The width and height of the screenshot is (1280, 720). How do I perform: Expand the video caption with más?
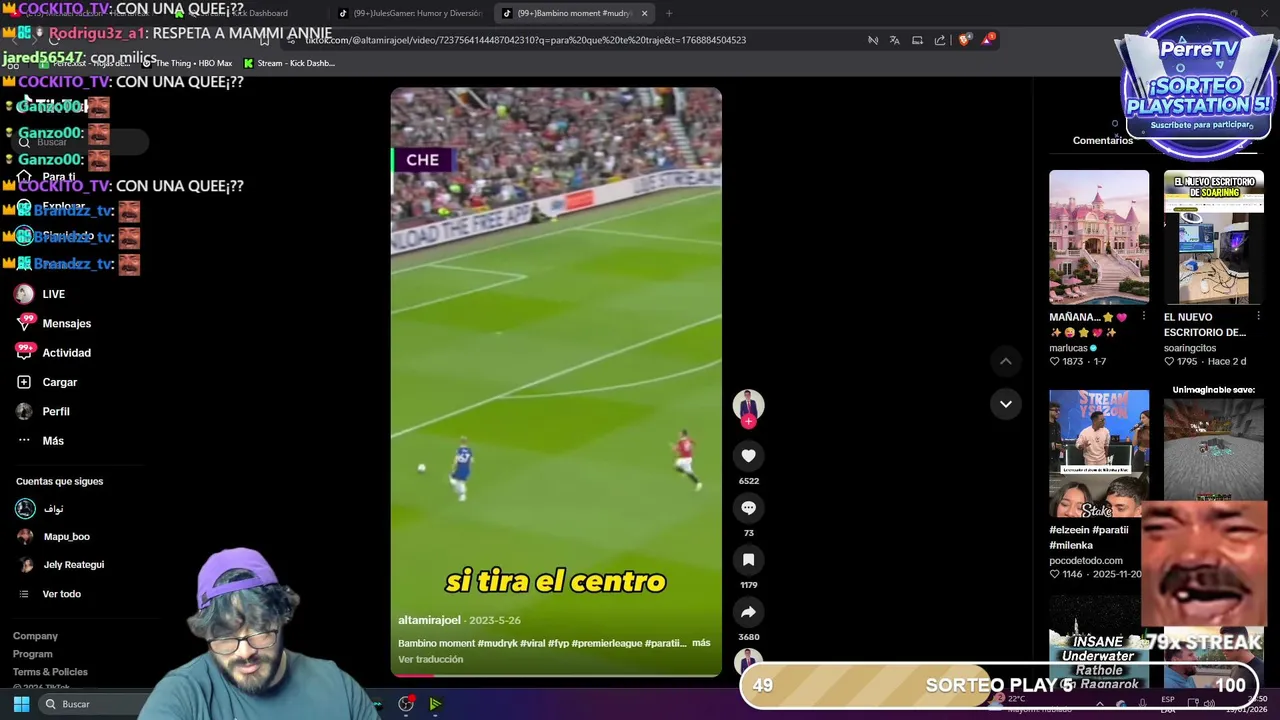point(701,643)
